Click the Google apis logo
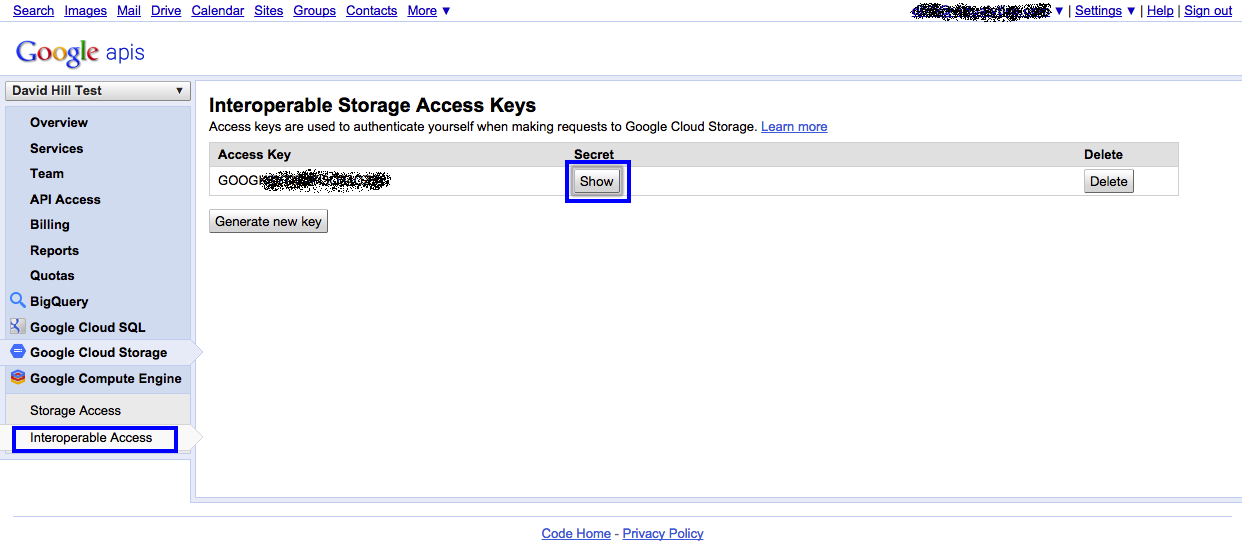The image size is (1242, 551). [80, 52]
